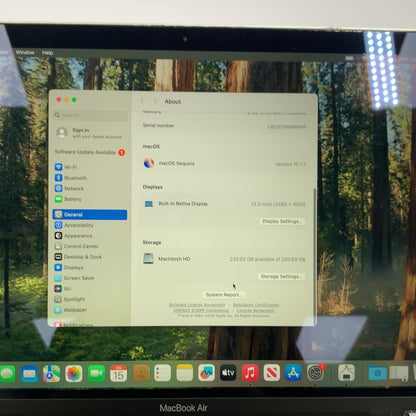This screenshot has width=416, height=416.
Task: Open the System Report button
Action: pos(224,295)
